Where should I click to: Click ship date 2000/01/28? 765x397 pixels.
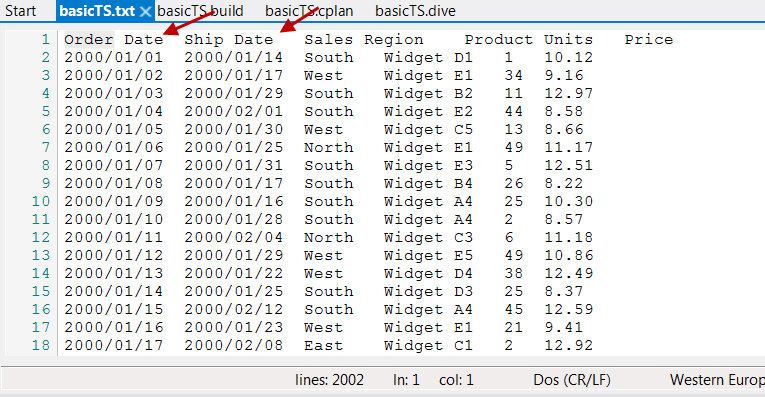coord(234,219)
